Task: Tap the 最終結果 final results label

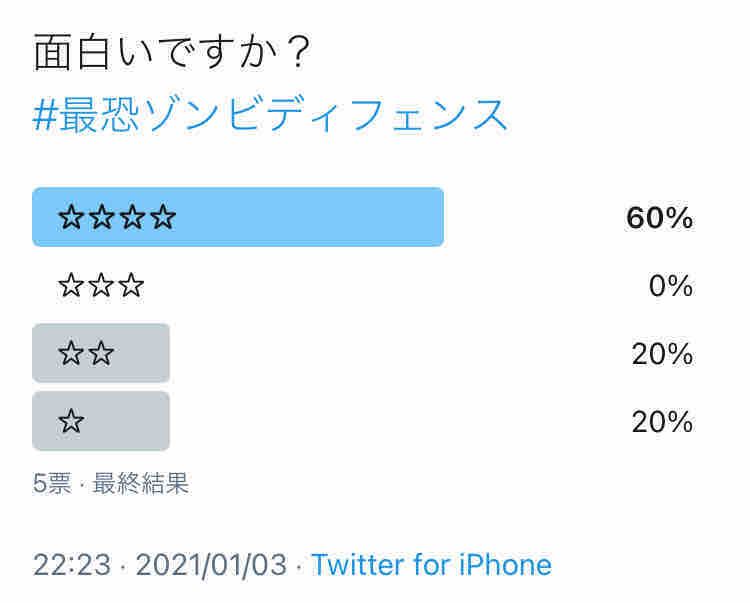Action: point(141,485)
